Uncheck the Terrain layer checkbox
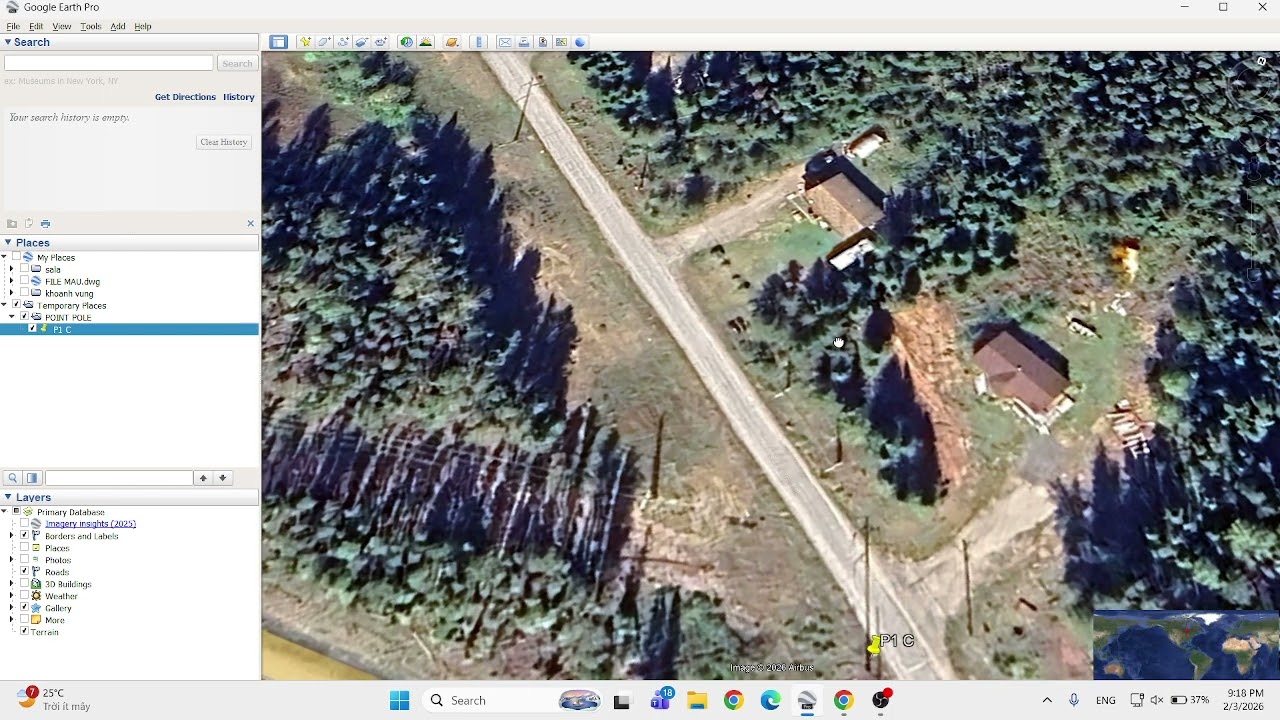Screen dimensions: 1280x720 [x=24, y=632]
